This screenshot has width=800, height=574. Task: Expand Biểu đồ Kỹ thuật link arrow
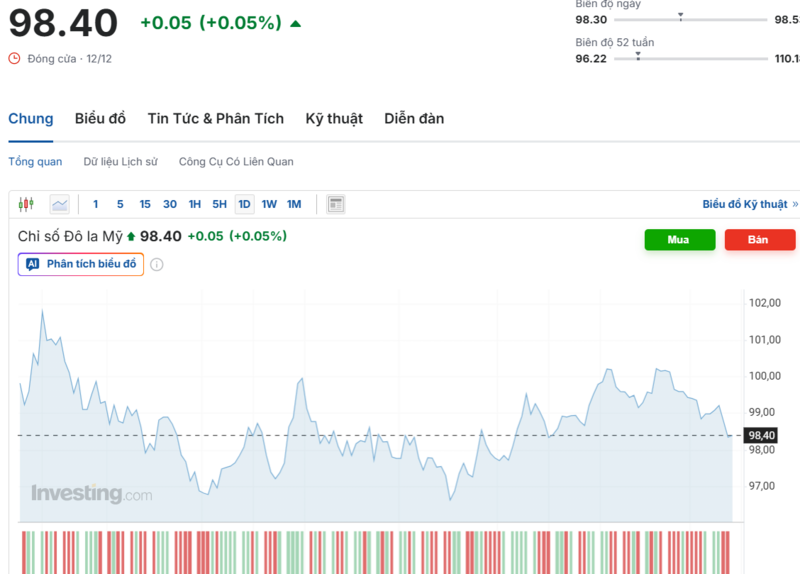[795, 204]
